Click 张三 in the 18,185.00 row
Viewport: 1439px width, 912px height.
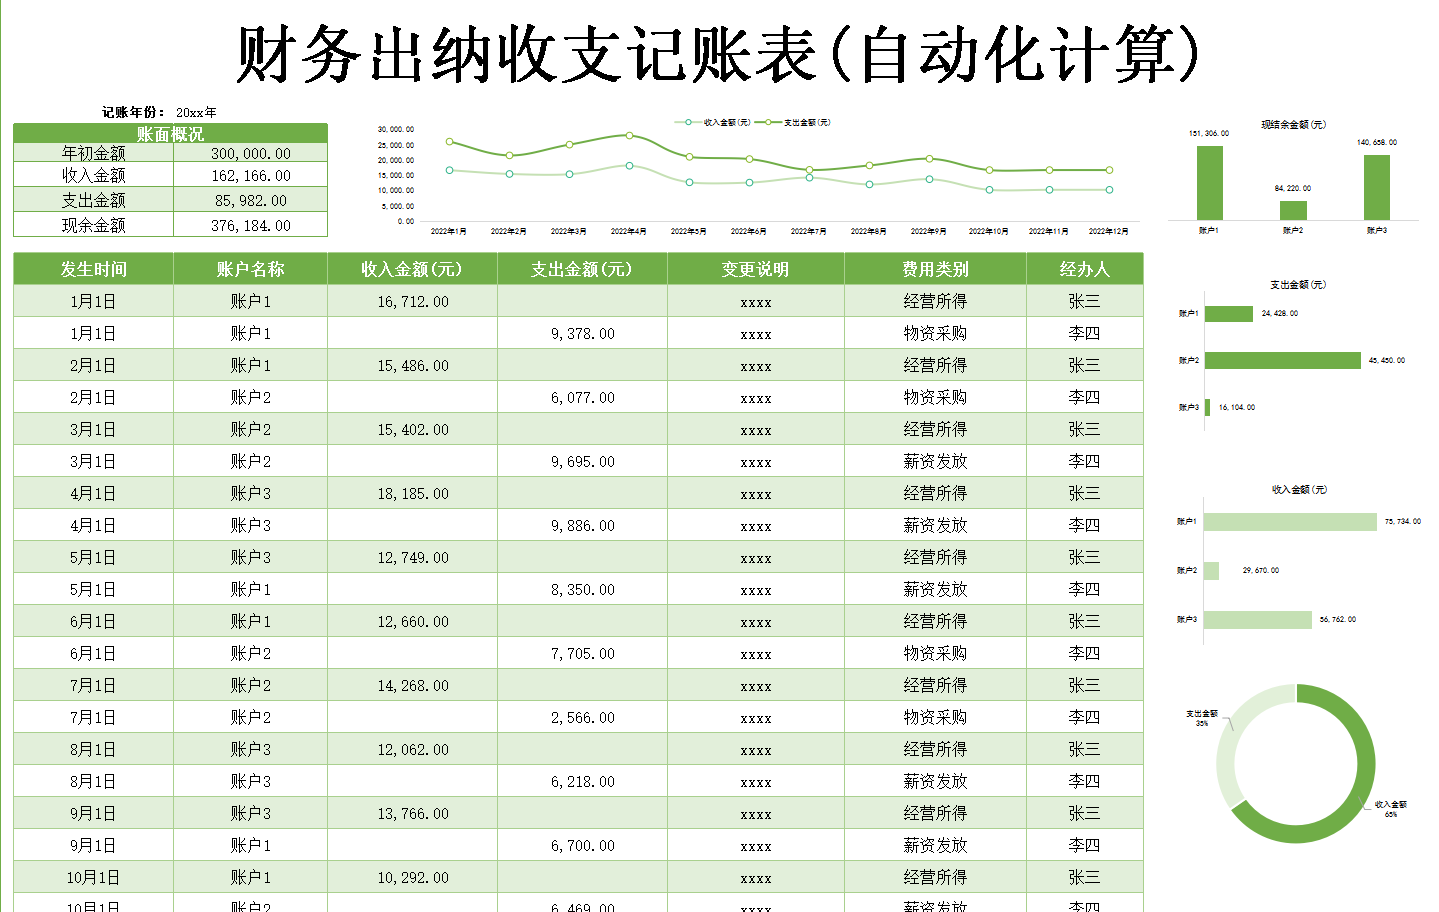tap(1084, 493)
